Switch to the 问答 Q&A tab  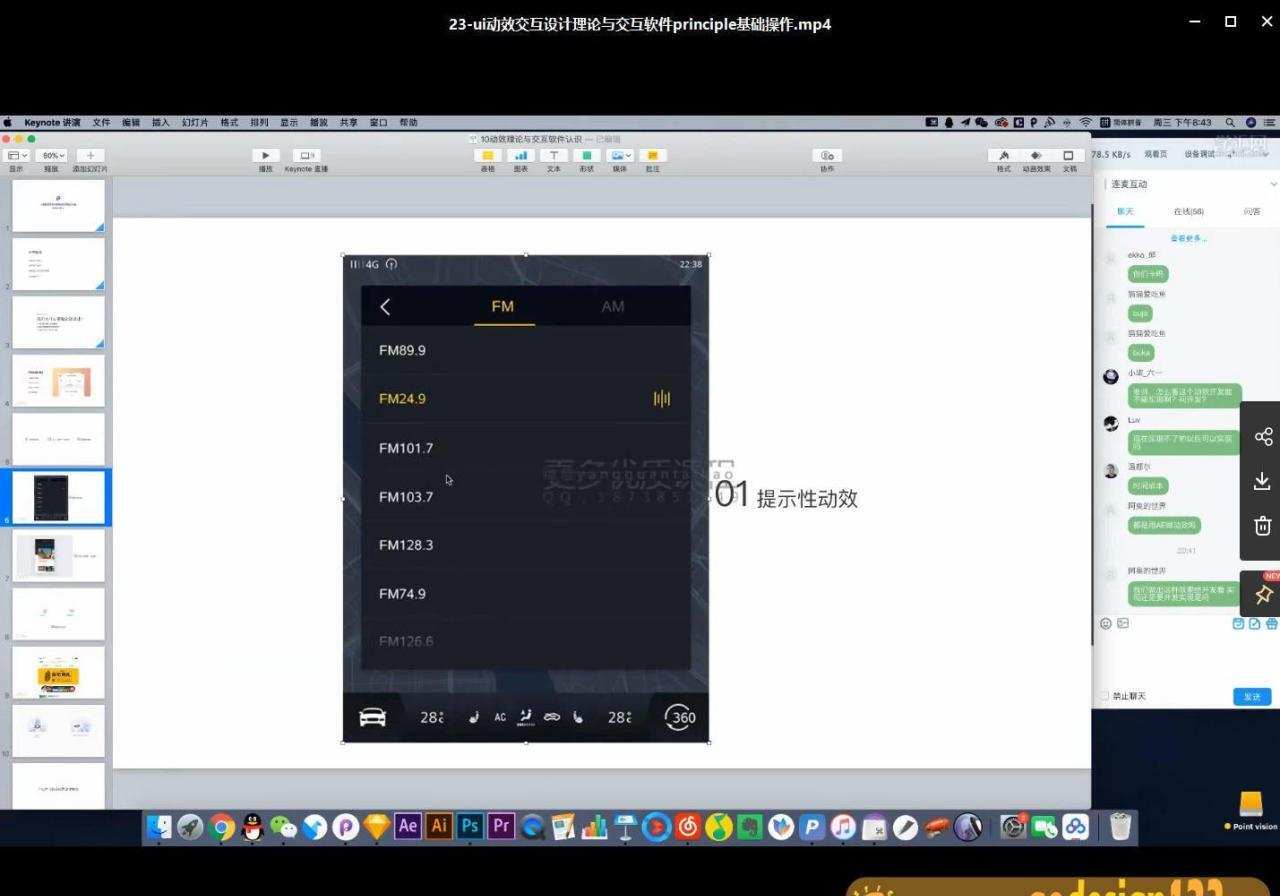click(x=1251, y=211)
